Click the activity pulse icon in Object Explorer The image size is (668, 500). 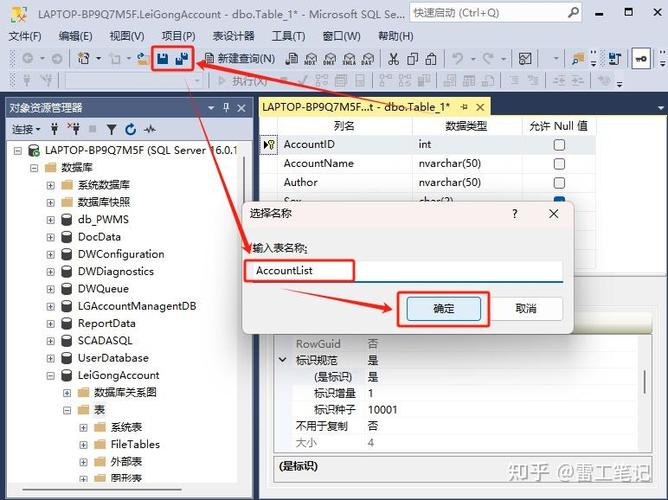(x=150, y=129)
